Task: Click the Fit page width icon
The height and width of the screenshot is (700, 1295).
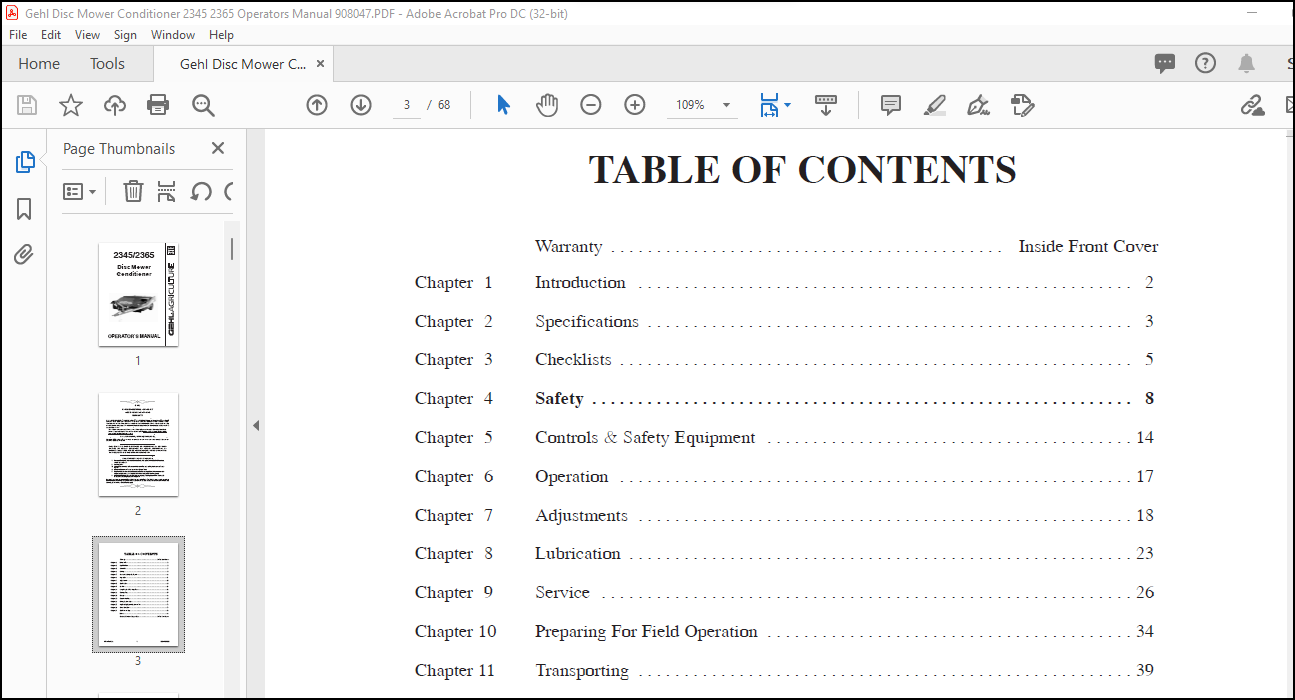Action: click(x=768, y=105)
